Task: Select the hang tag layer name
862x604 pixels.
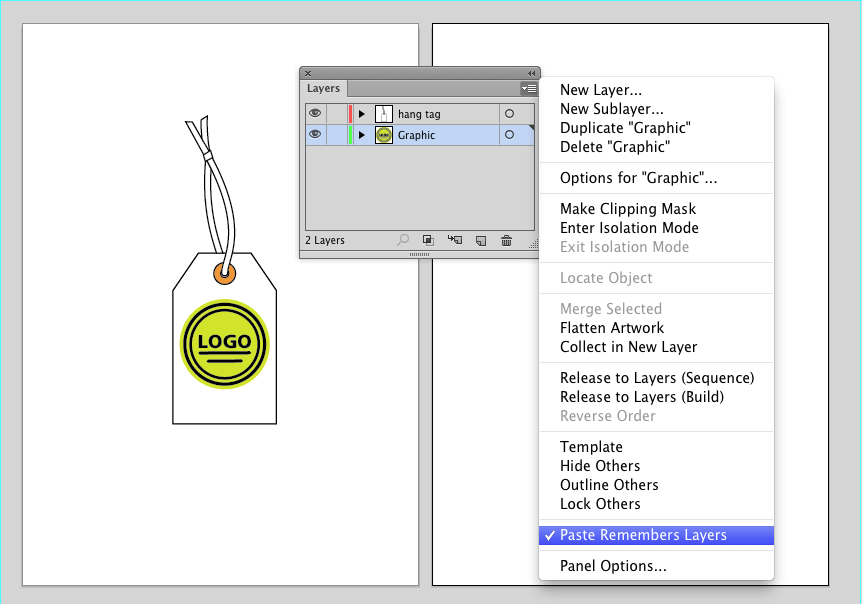Action: (x=419, y=114)
